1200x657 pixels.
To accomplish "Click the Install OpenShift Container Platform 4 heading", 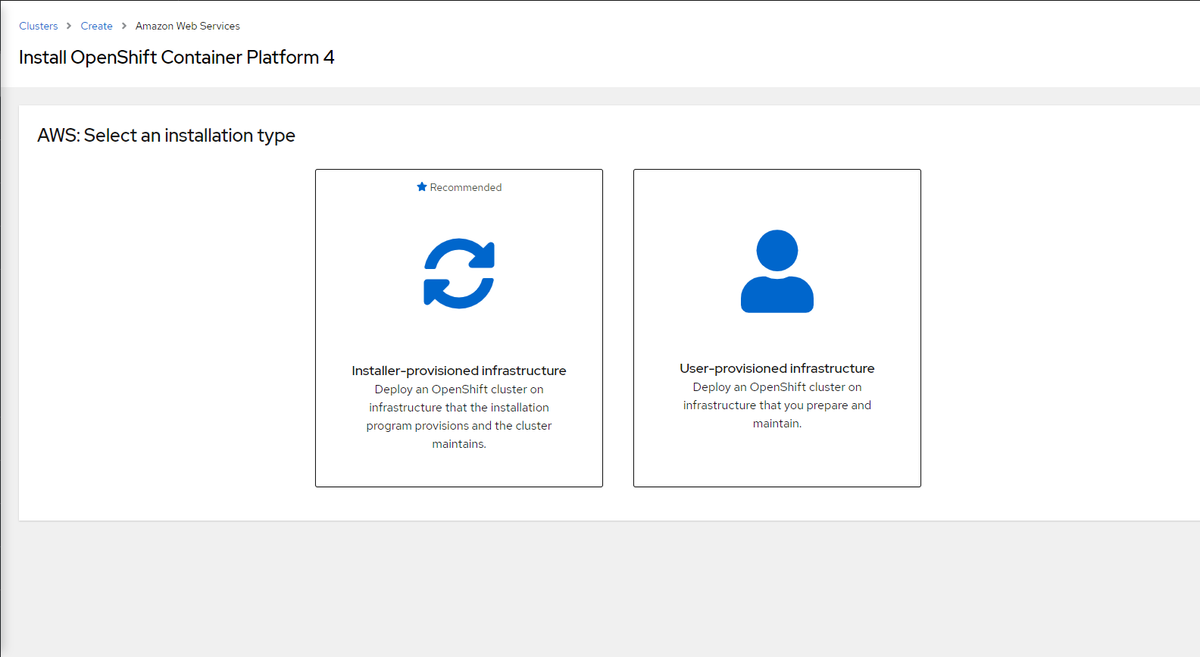I will pos(177,57).
